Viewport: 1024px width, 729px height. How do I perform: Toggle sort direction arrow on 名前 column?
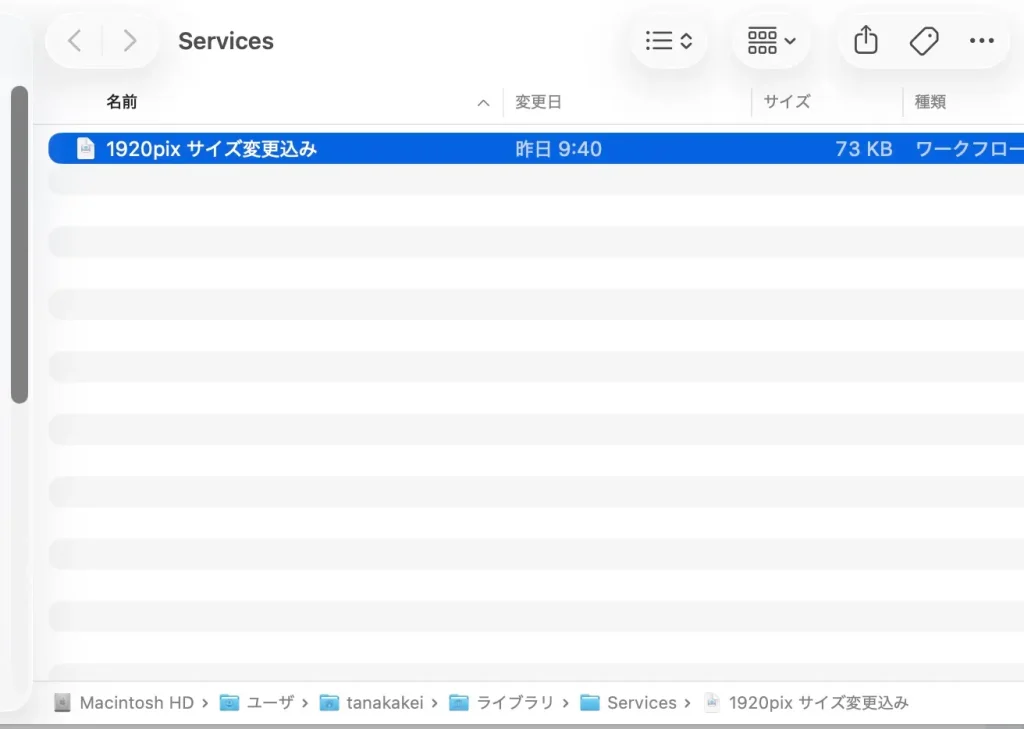483,103
